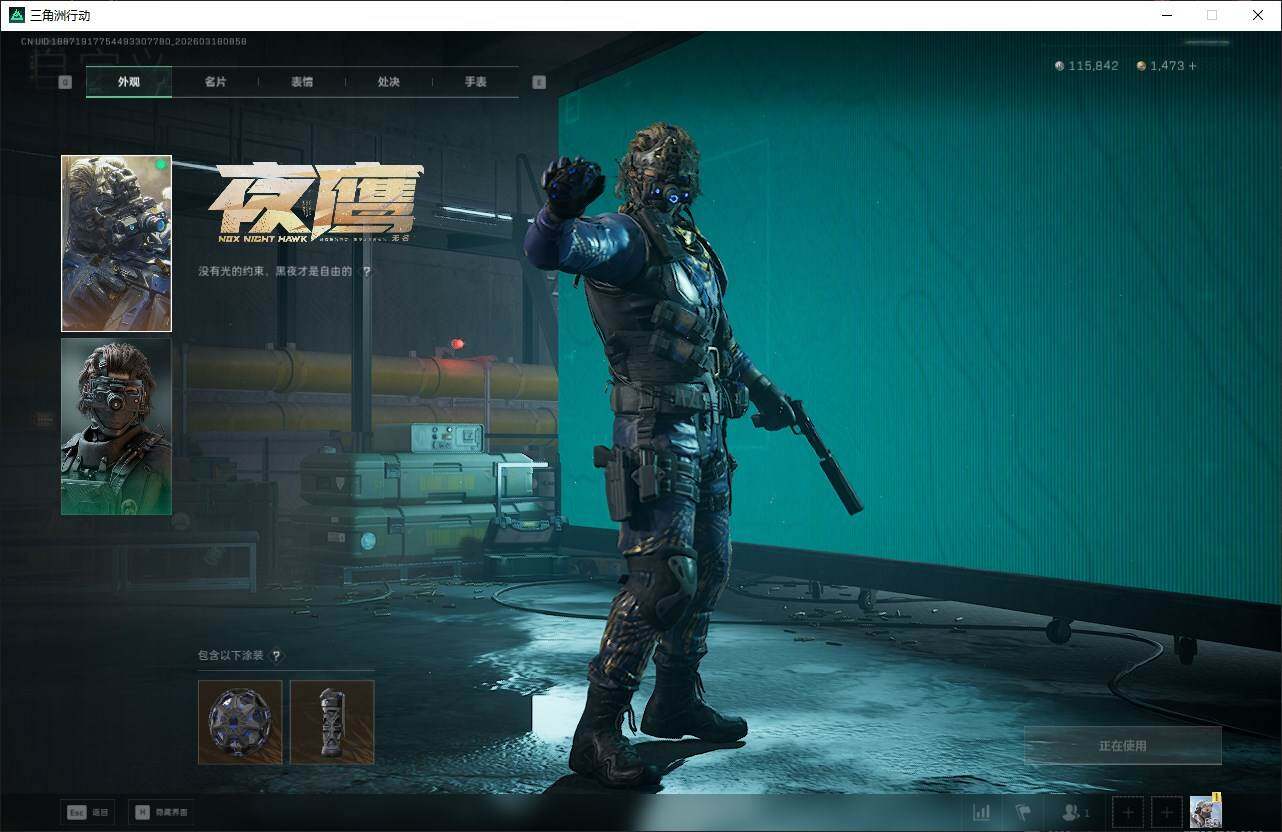Open the player avatar in bottom bar
The width and height of the screenshot is (1282, 832).
click(x=1205, y=811)
